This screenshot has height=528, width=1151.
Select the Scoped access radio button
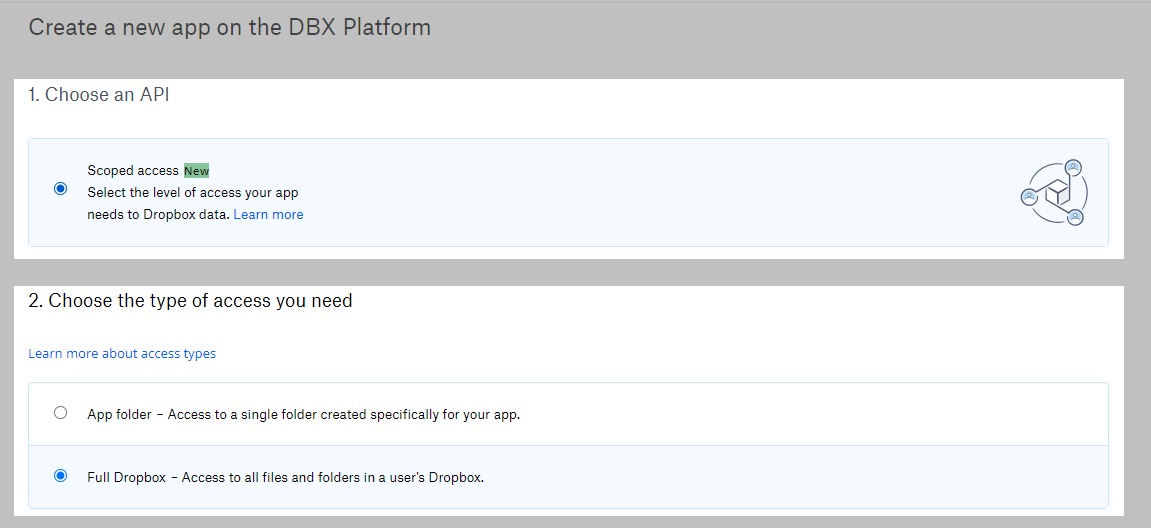click(61, 188)
